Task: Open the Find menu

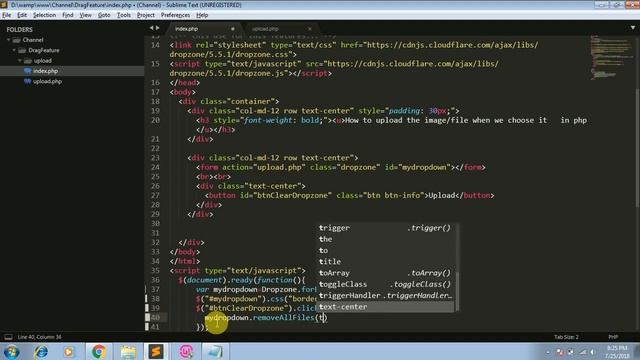Action: pos(68,15)
